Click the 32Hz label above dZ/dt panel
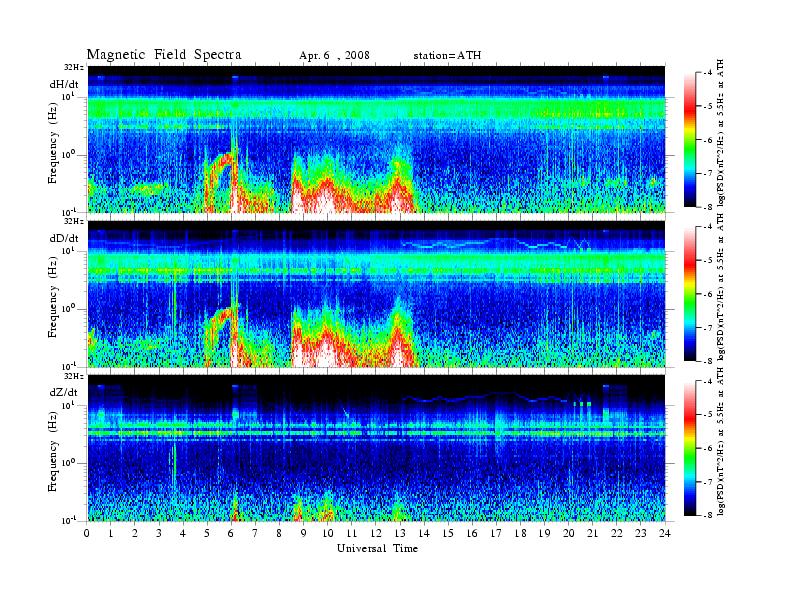Screen dimensions: 792x612 73,376
